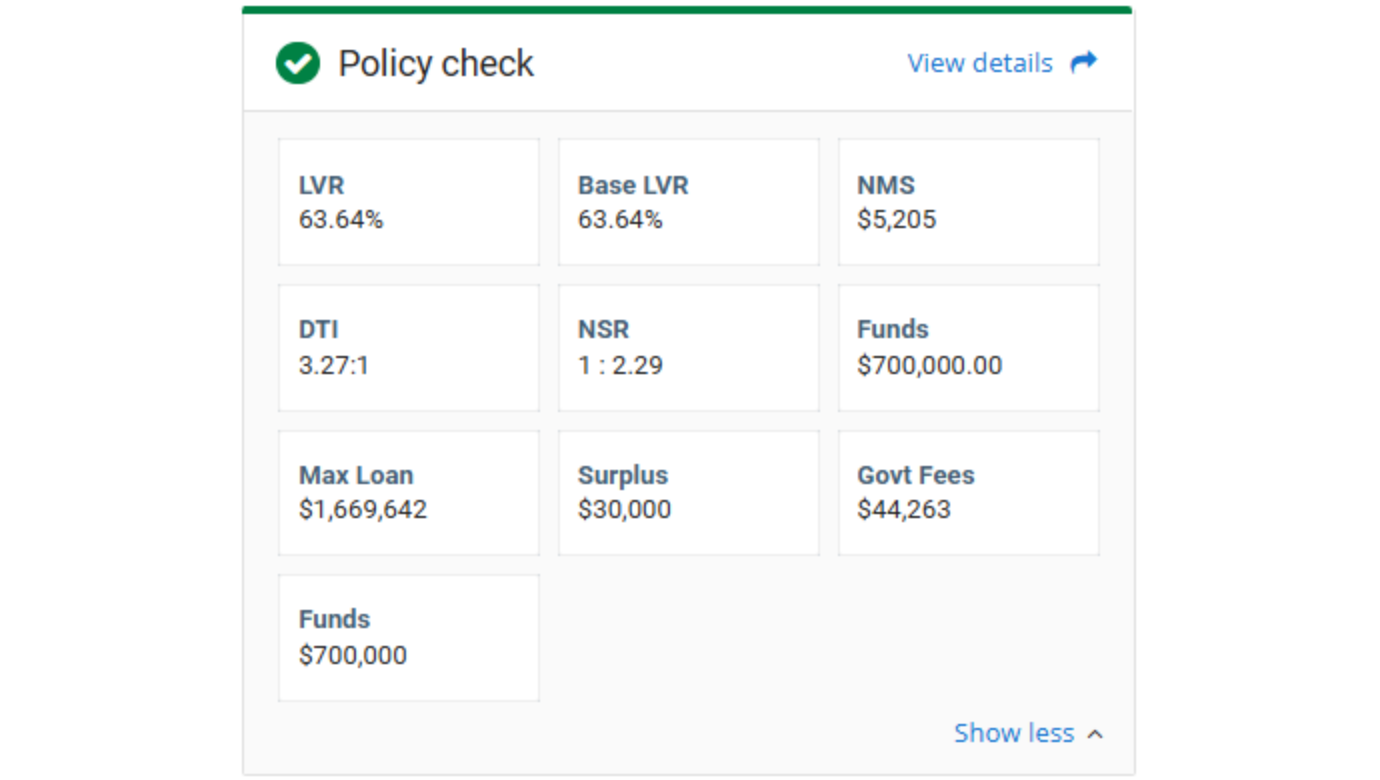The height and width of the screenshot is (780, 1380).
Task: Click the 1 : 2.29 NSR value
Action: pyautogui.click(x=620, y=365)
